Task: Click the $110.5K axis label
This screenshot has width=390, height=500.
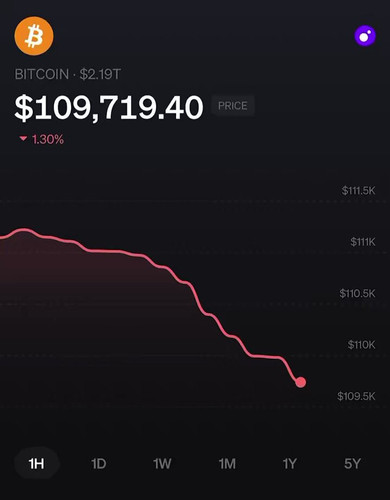Action: (x=357, y=293)
